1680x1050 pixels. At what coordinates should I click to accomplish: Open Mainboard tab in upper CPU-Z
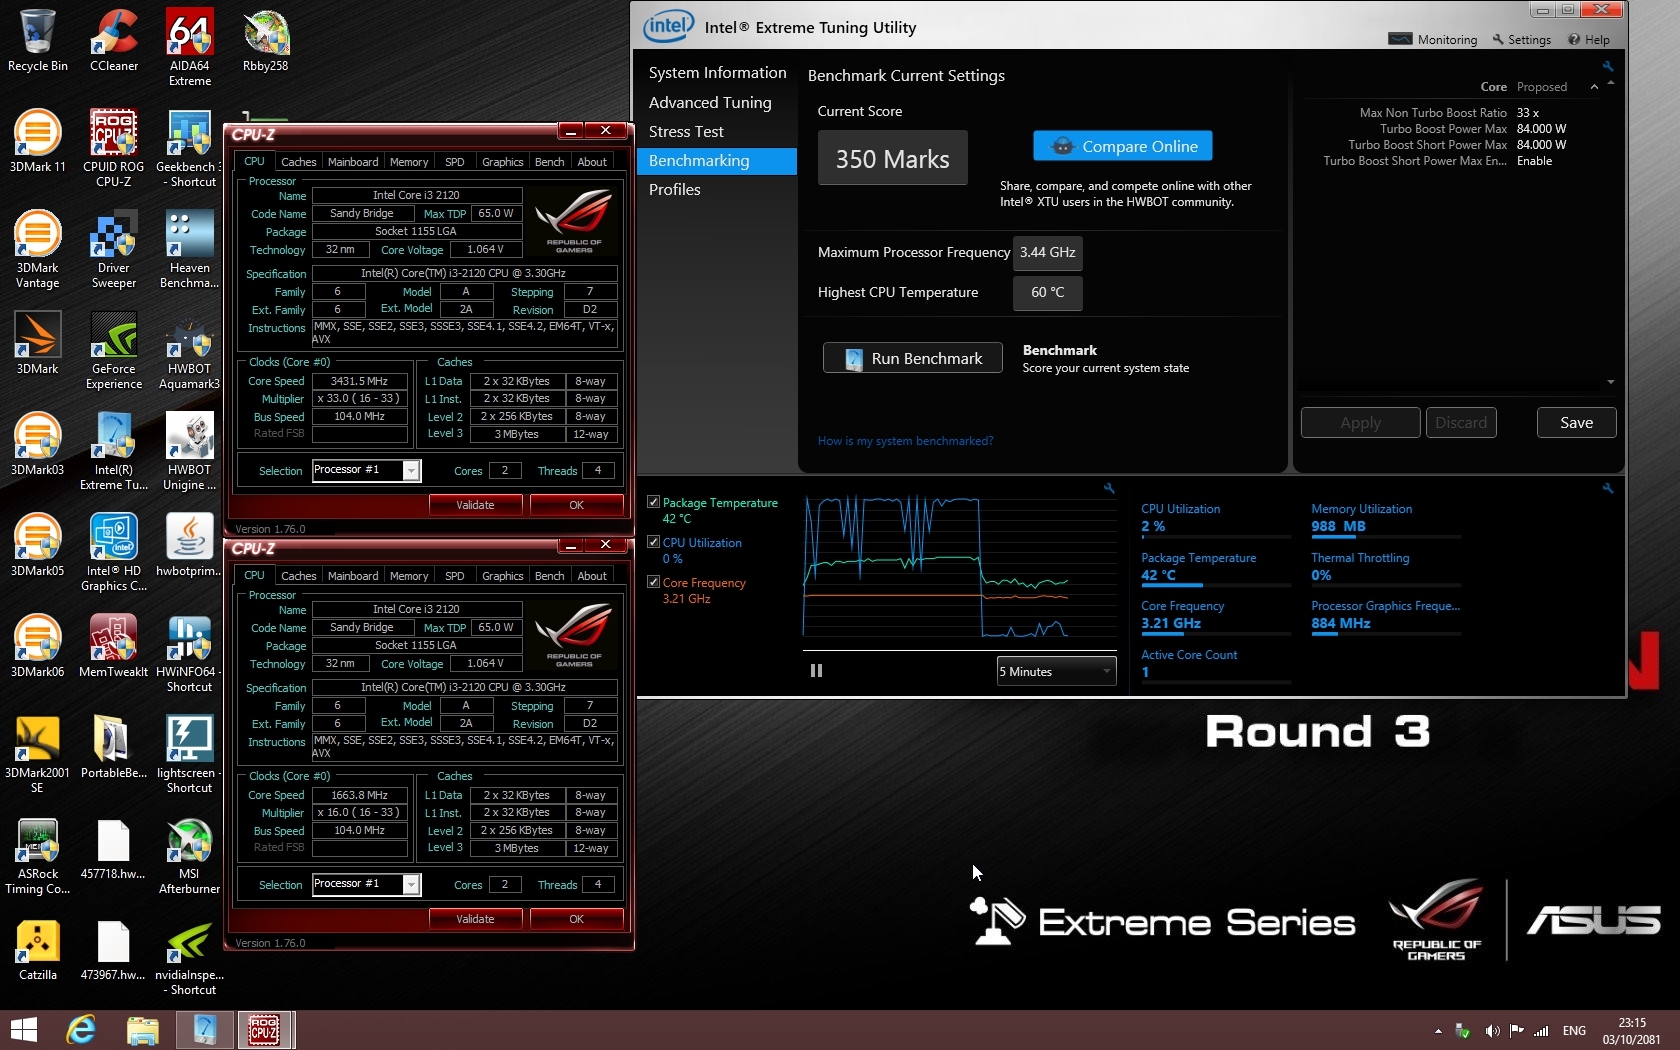click(353, 161)
